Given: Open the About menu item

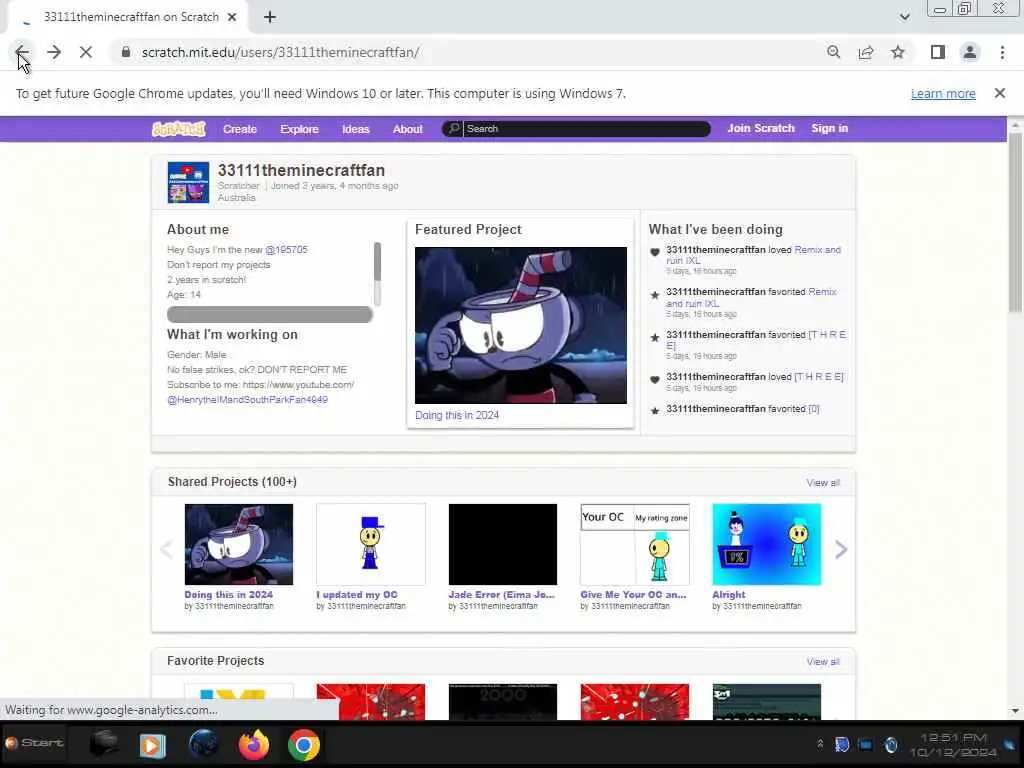Looking at the screenshot, I should [408, 129].
